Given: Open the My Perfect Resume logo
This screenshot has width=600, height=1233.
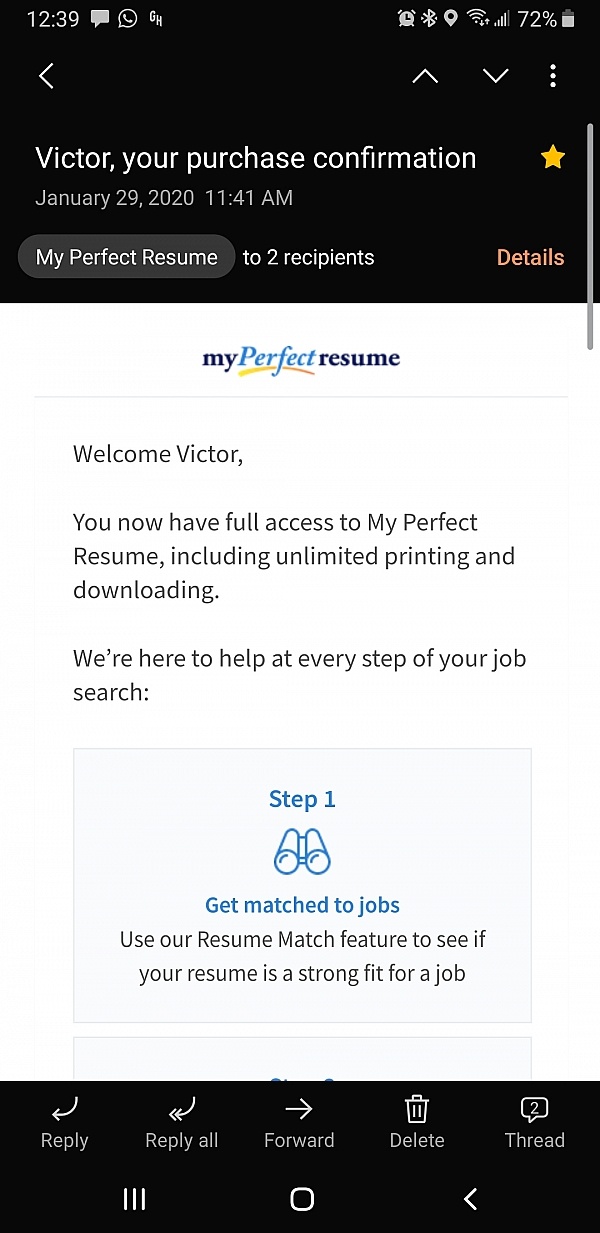Looking at the screenshot, I should click(x=301, y=360).
